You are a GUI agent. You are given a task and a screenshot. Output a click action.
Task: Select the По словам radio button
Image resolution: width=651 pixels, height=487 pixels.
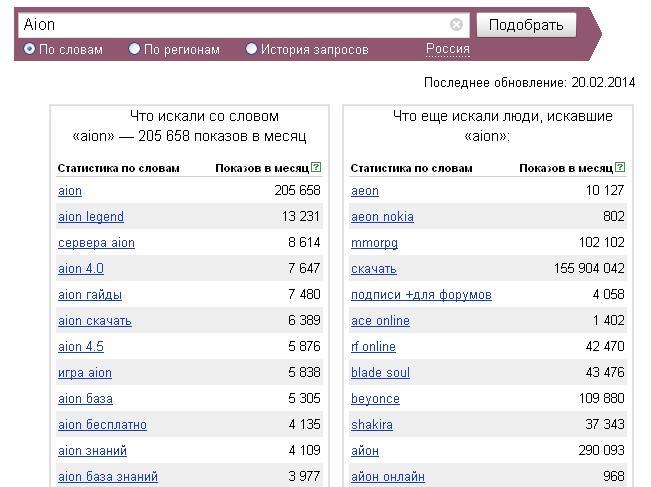(29, 49)
